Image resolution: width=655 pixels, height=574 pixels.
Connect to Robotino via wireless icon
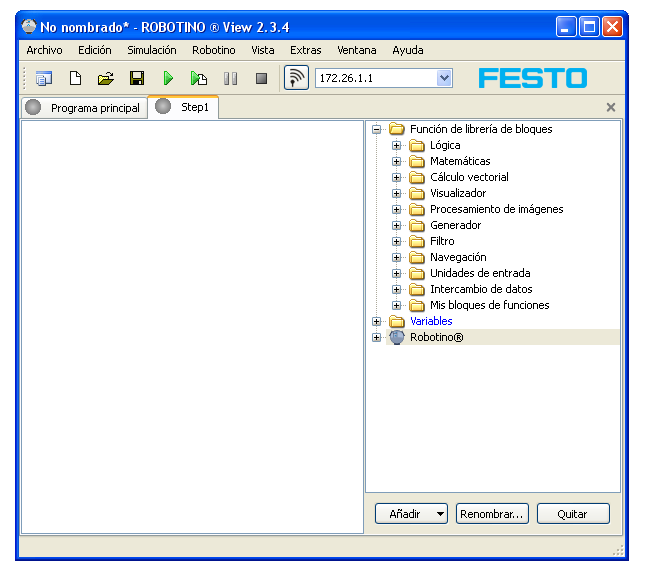coord(296,77)
